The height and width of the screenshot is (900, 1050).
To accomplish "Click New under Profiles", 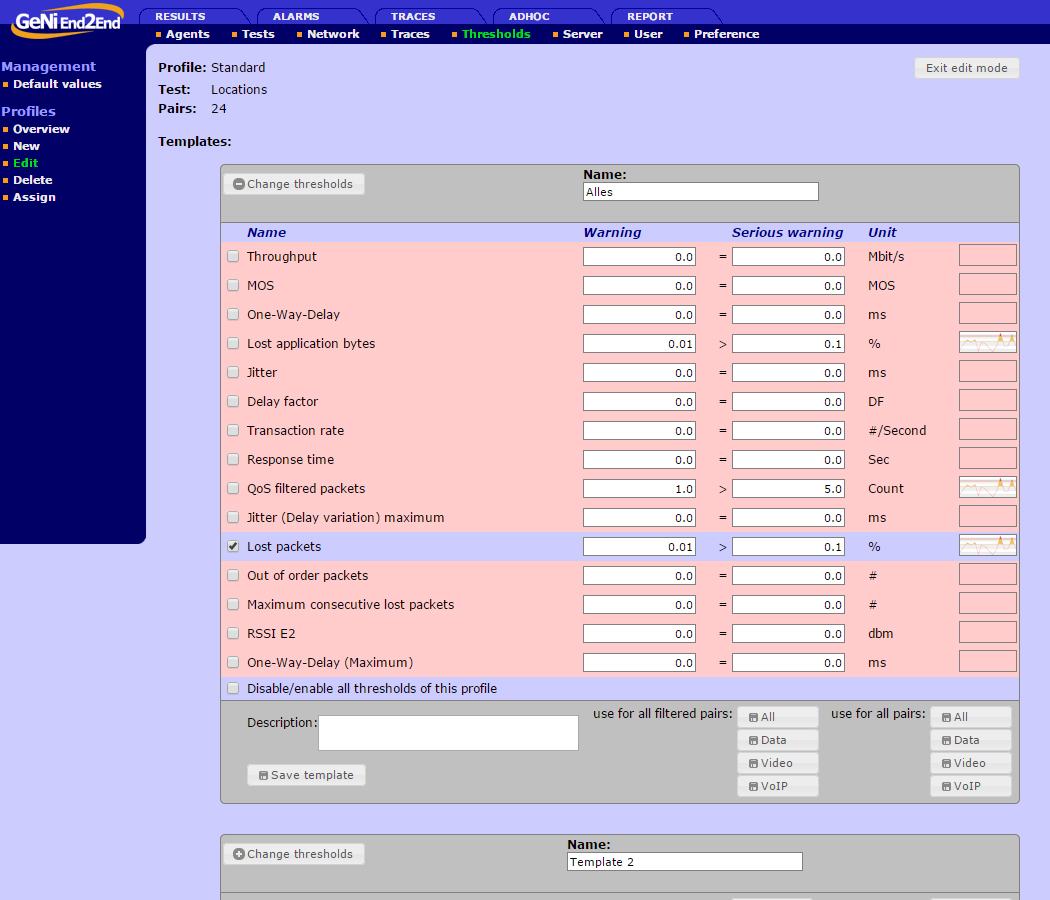I will (26, 146).
